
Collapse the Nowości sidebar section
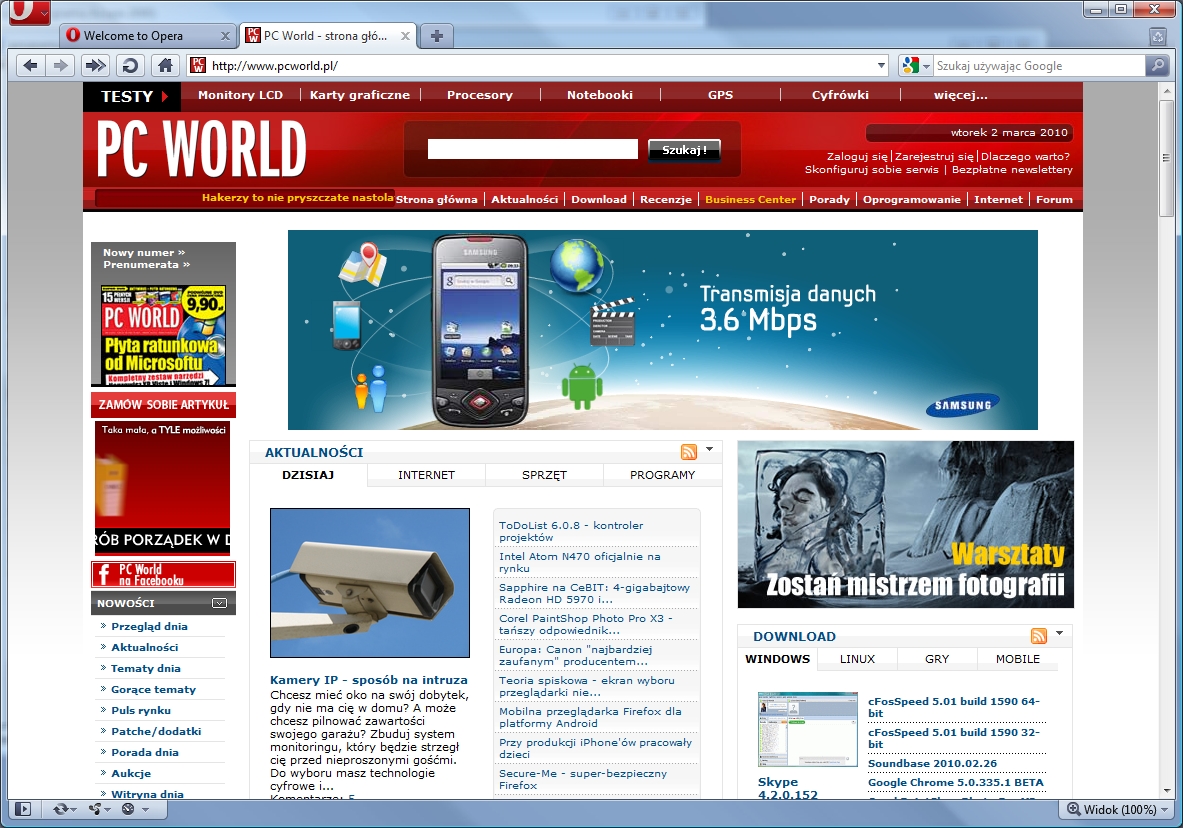click(x=219, y=603)
